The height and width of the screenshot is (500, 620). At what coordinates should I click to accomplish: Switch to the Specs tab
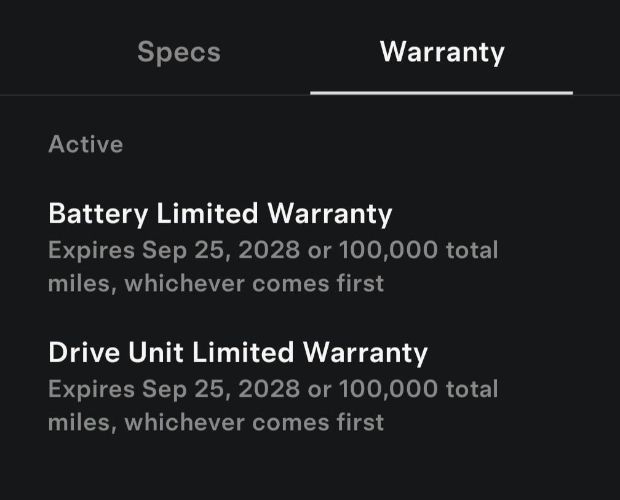point(178,52)
